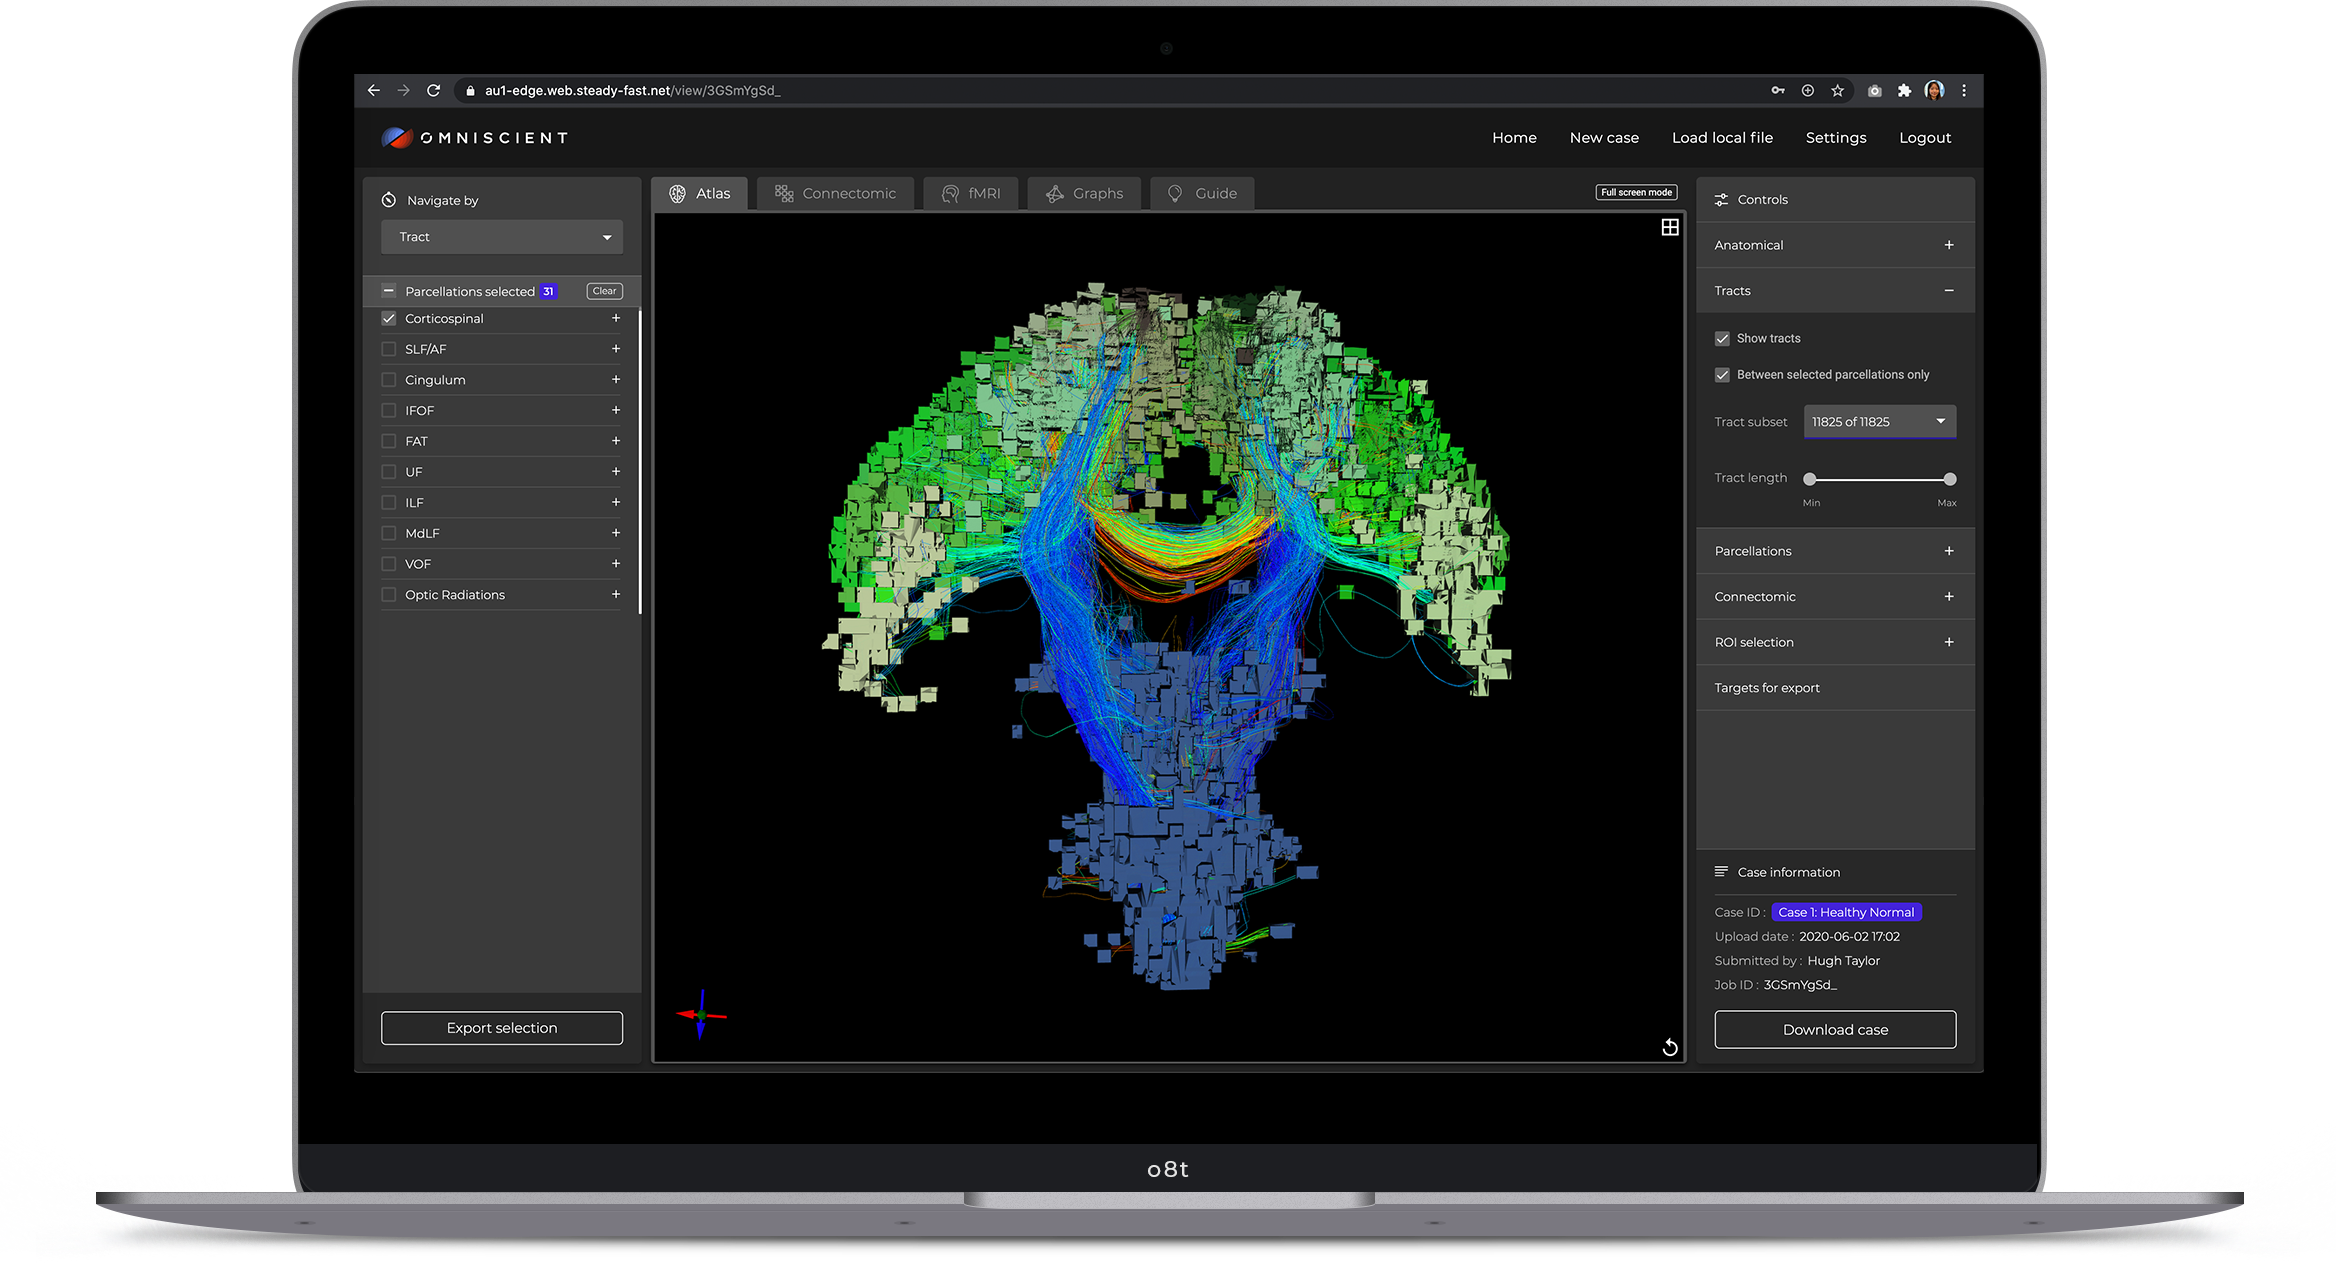This screenshot has height=1263, width=2336.
Task: Open the fMRI tab
Action: click(x=971, y=193)
